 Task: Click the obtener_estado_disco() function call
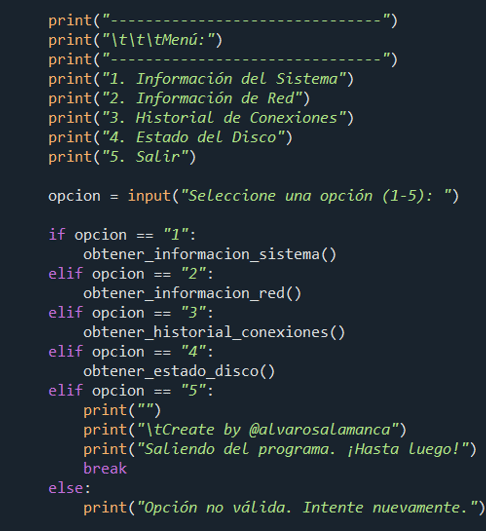click(179, 371)
